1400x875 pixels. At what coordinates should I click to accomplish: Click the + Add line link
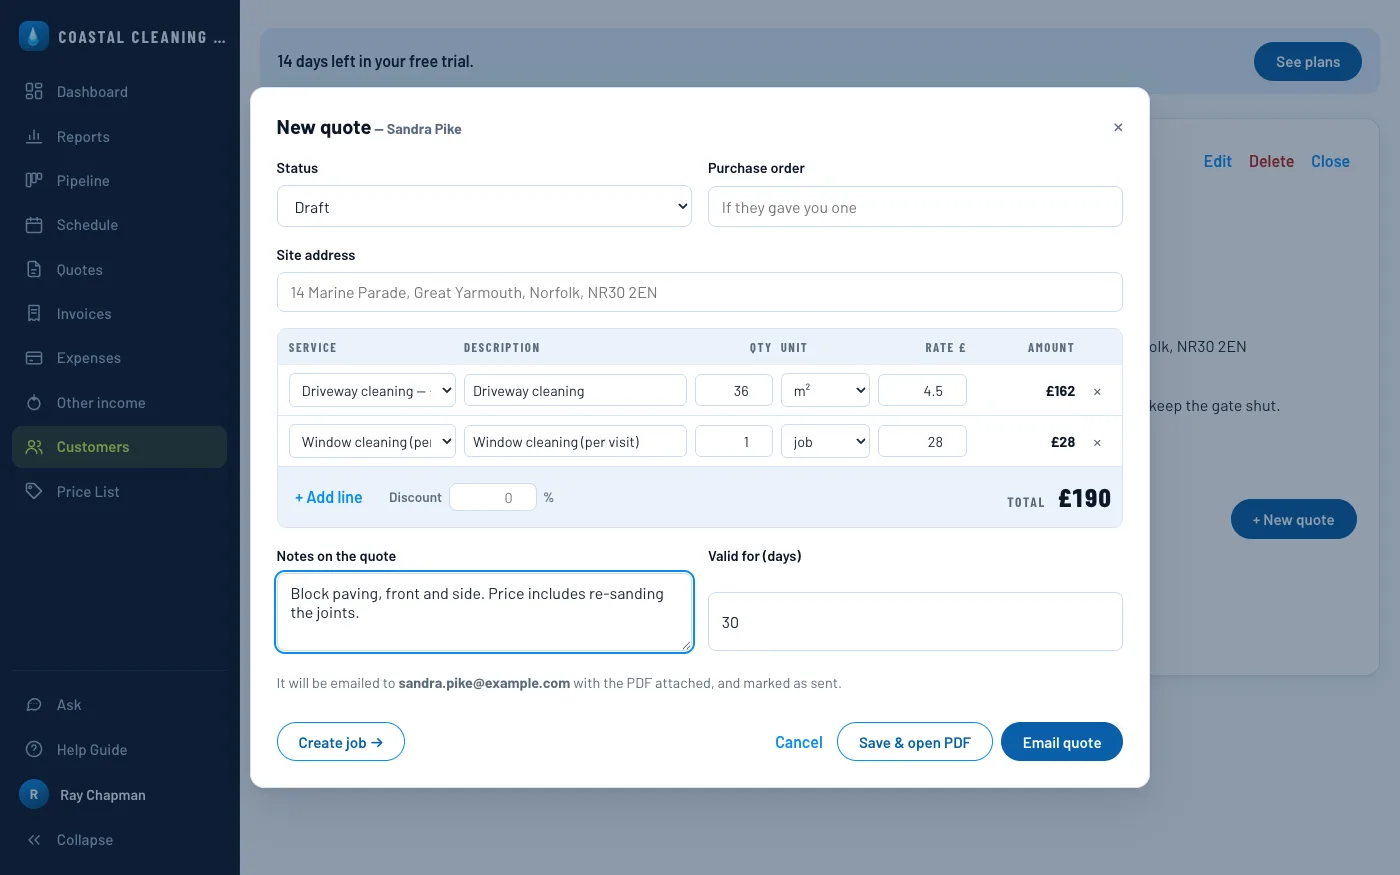[328, 497]
